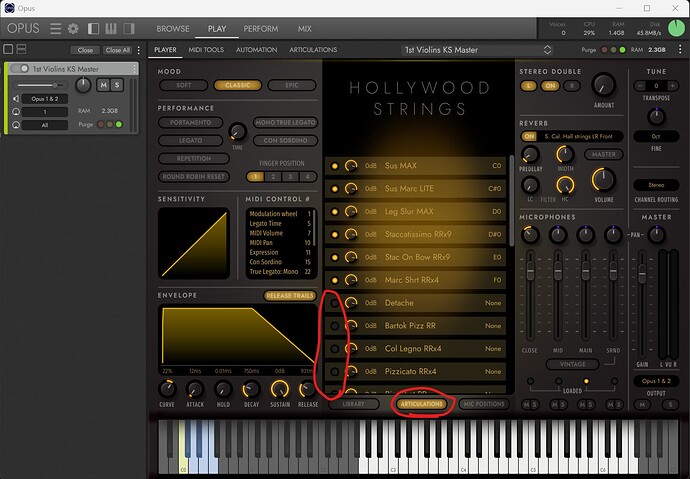This screenshot has height=479, width=690.
Task: Show the LIBRARY view button
Action: 353,404
